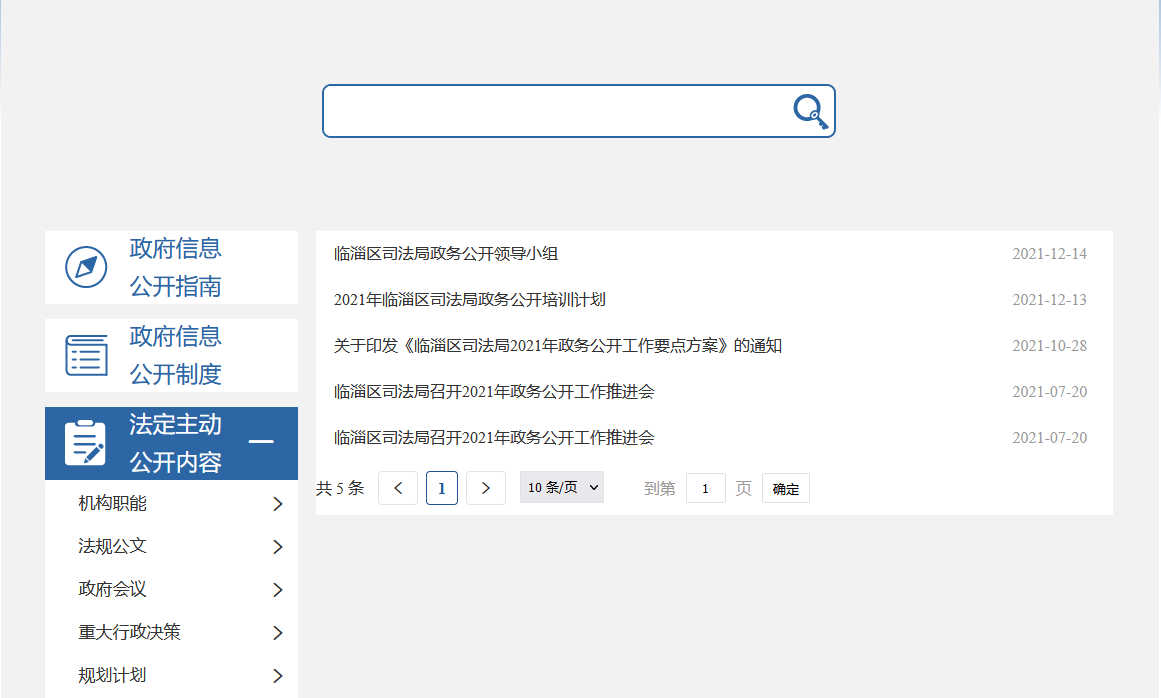Click the clipboard icon beside 法定主动公开内容
Image resolution: width=1161 pixels, height=698 pixels.
pyautogui.click(x=85, y=443)
